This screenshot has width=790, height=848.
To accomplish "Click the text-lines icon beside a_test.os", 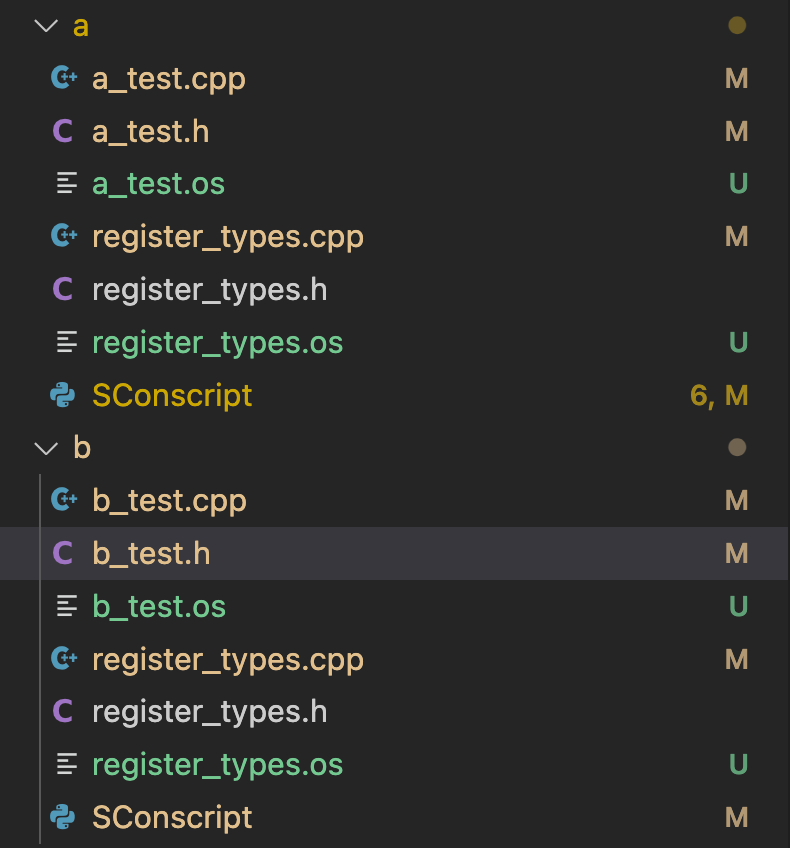I will [x=66, y=184].
